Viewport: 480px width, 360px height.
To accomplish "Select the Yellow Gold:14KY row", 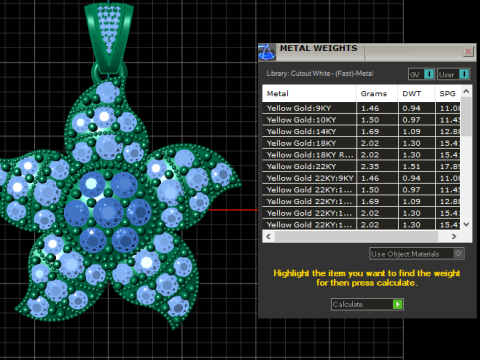I will (361, 131).
